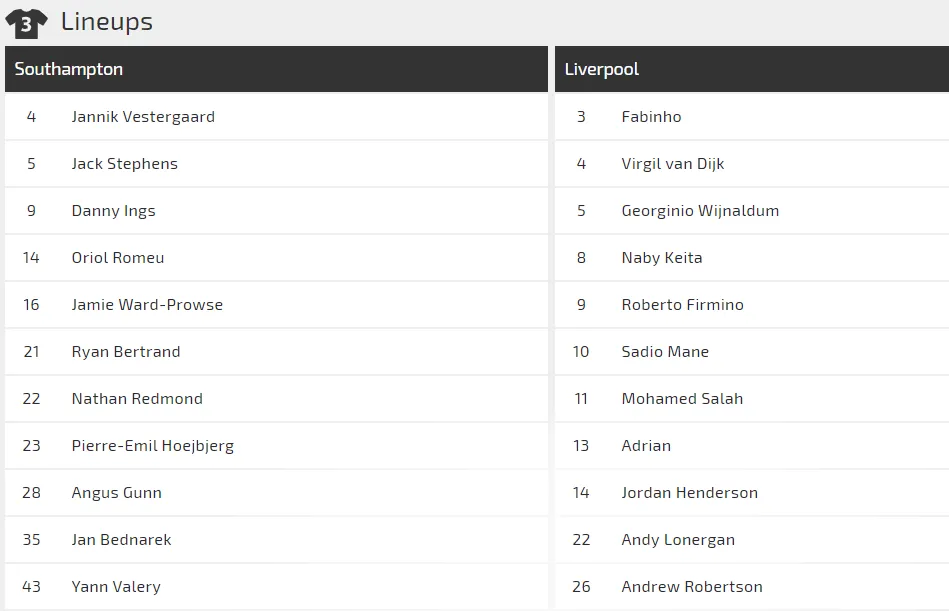The width and height of the screenshot is (949, 611).
Task: Open Mohamed Salah's player link
Action: (x=682, y=399)
